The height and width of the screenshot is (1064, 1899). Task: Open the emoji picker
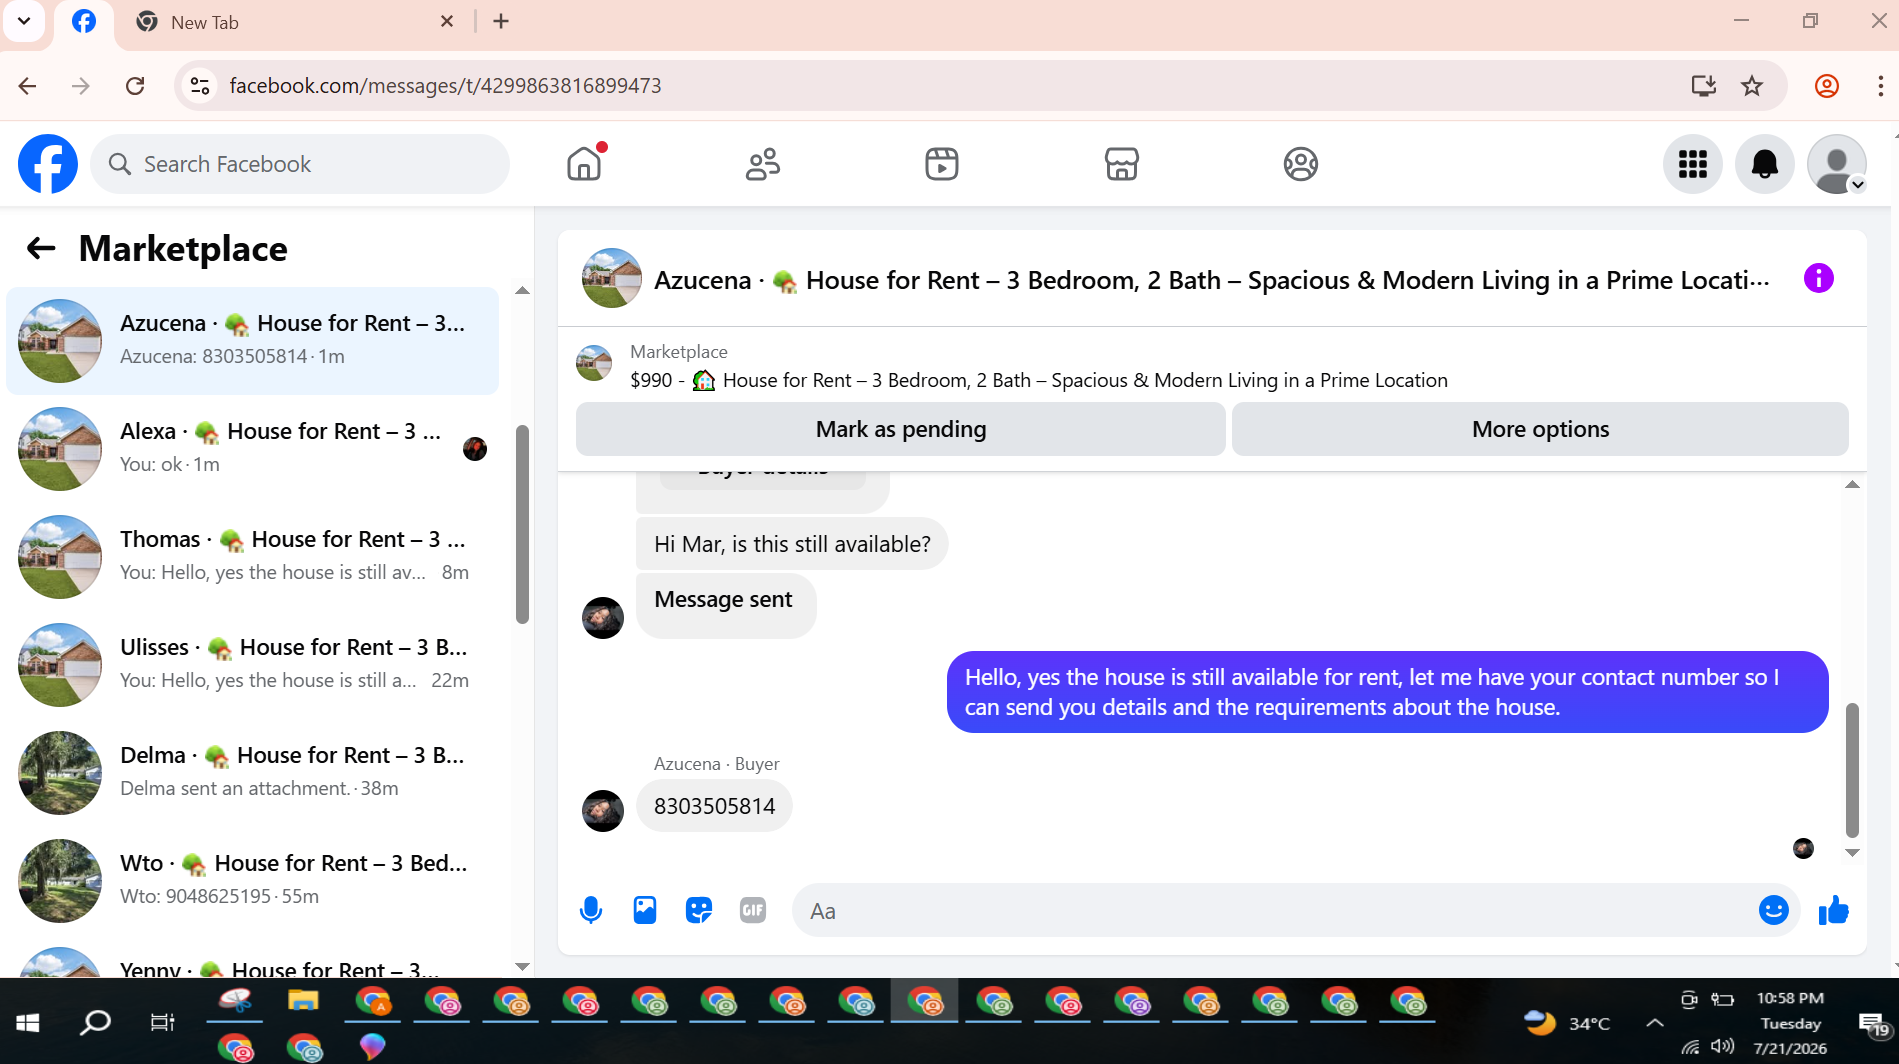pyautogui.click(x=1774, y=910)
